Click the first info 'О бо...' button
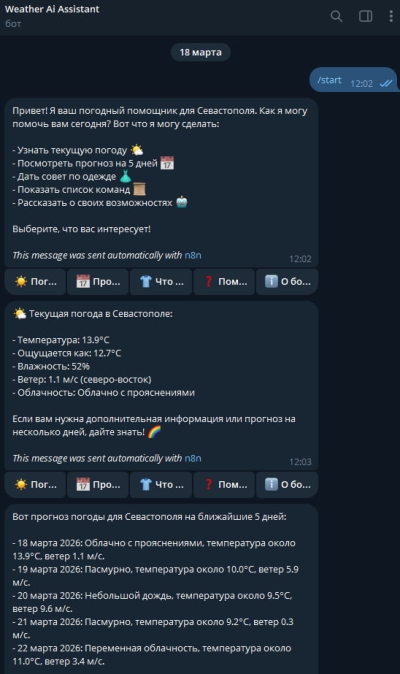 287,282
